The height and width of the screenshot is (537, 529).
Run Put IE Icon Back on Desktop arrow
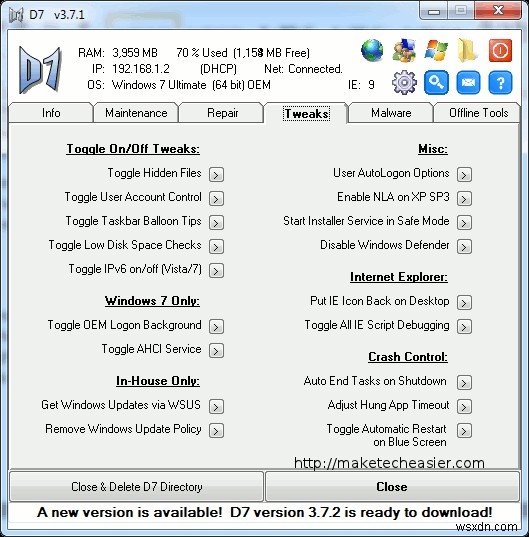464,302
